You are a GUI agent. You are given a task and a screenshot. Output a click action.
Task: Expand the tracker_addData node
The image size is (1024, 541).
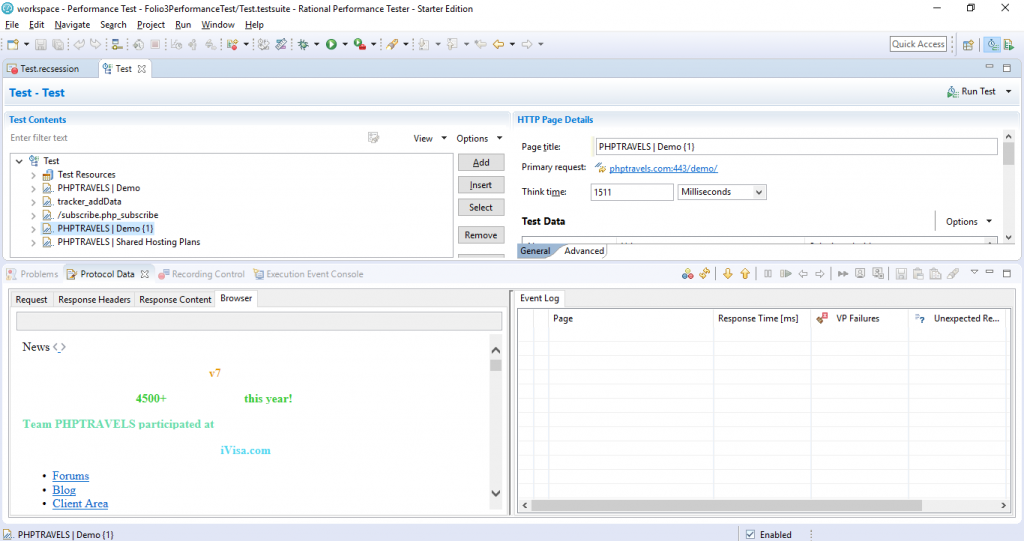33,202
